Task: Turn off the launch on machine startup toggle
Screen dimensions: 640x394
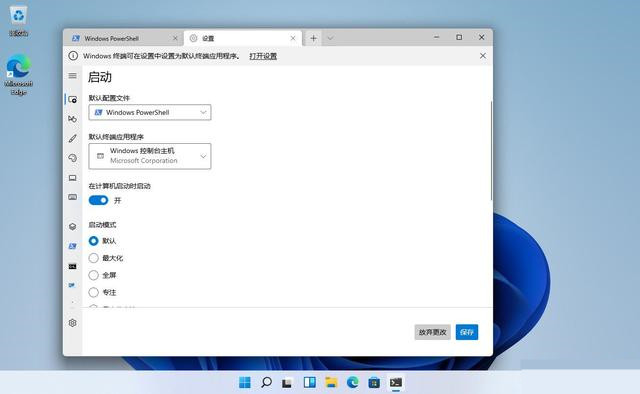Action: point(98,200)
